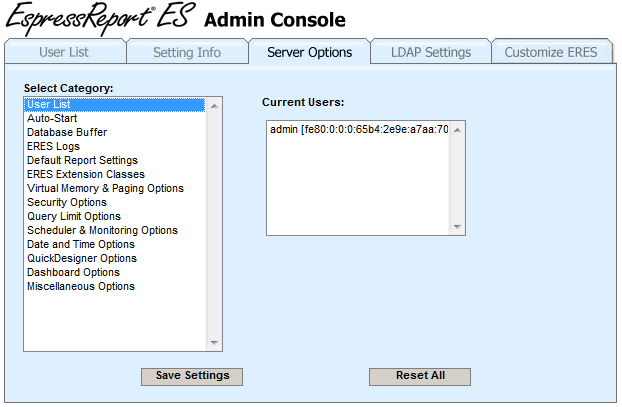Select Date and Time Options category
622x407 pixels.
point(115,244)
